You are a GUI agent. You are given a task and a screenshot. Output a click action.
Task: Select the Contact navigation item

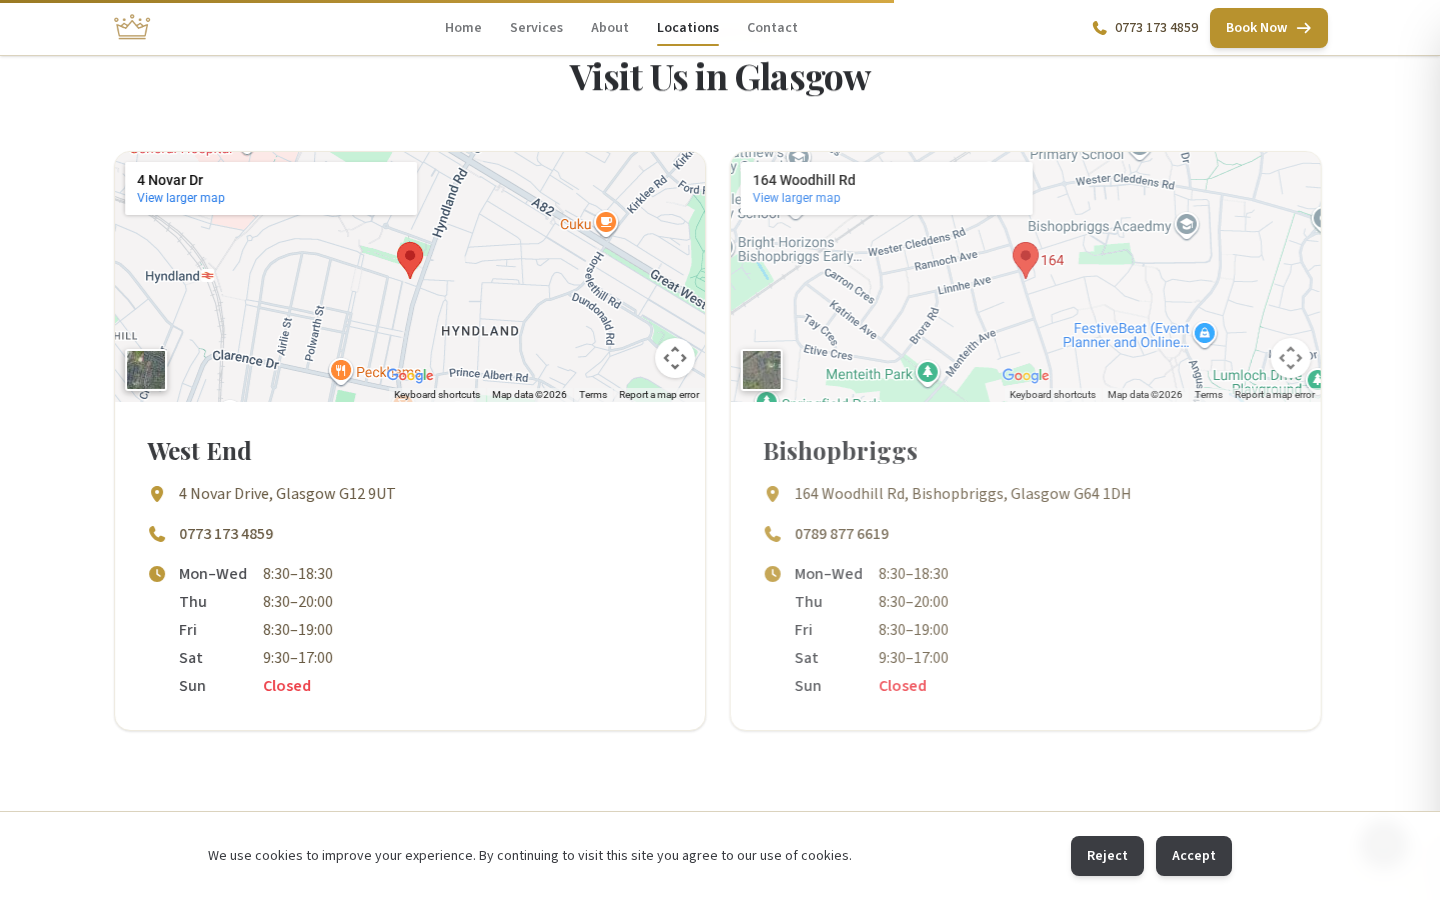point(772,28)
